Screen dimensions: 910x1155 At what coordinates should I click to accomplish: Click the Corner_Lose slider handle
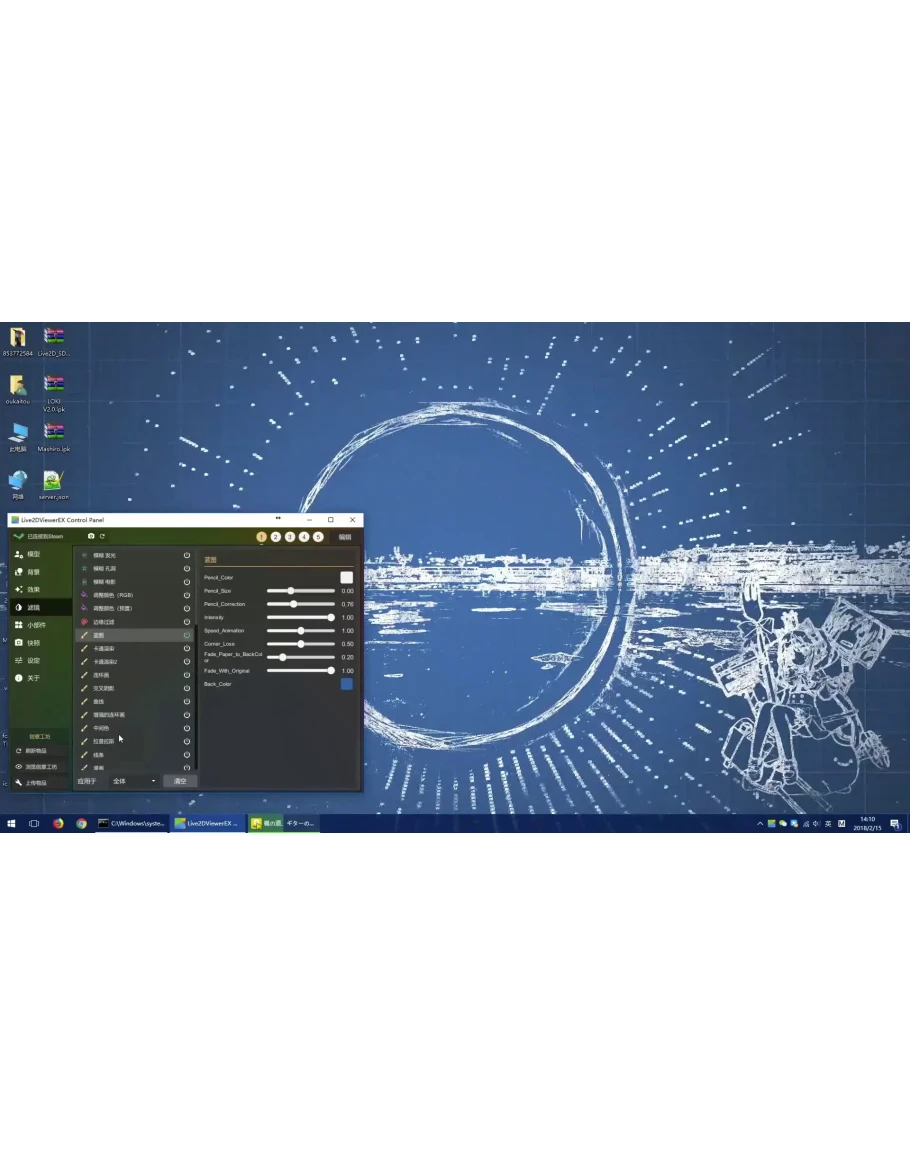point(301,644)
